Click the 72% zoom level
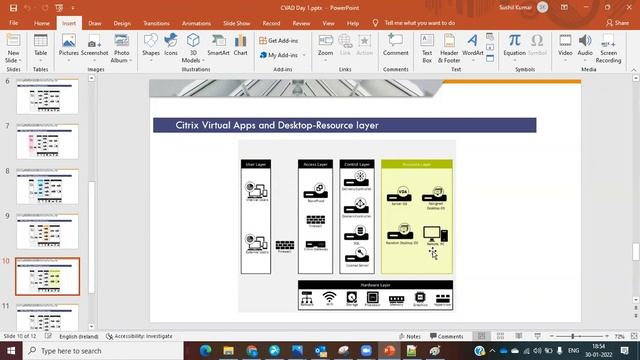The image size is (640, 360). 620,336
